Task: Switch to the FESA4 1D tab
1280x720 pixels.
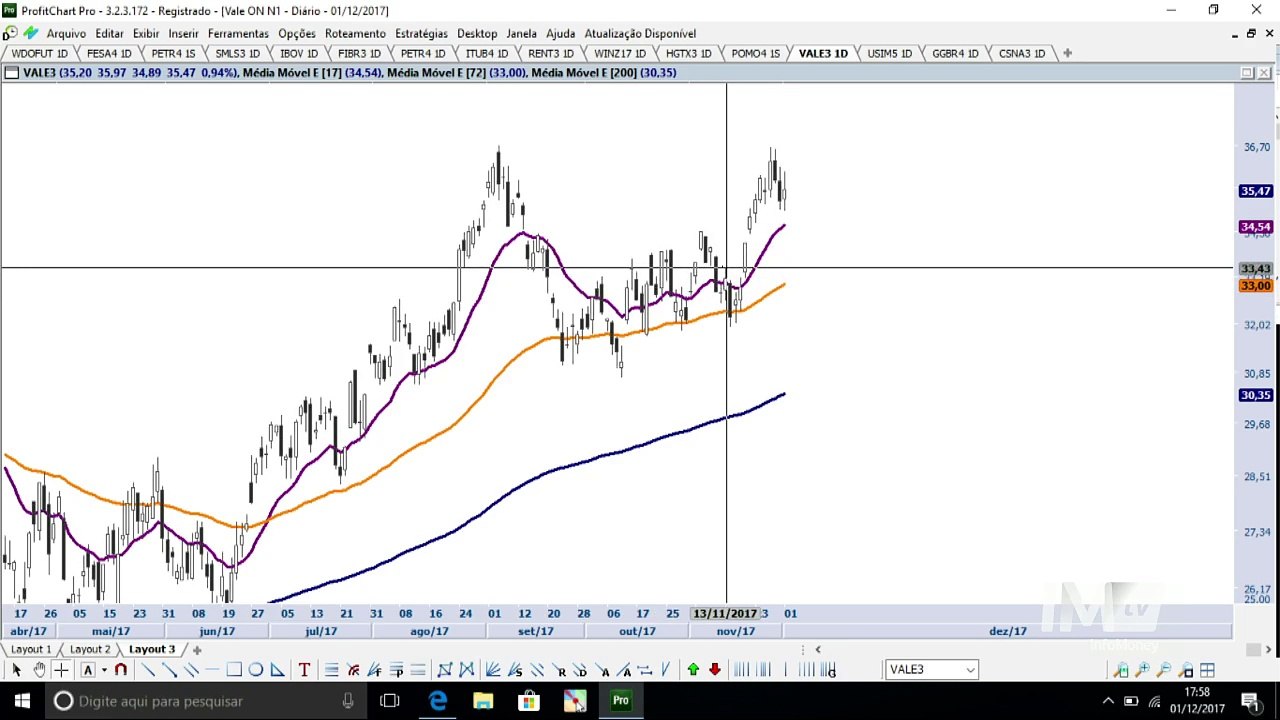Action: click(109, 53)
